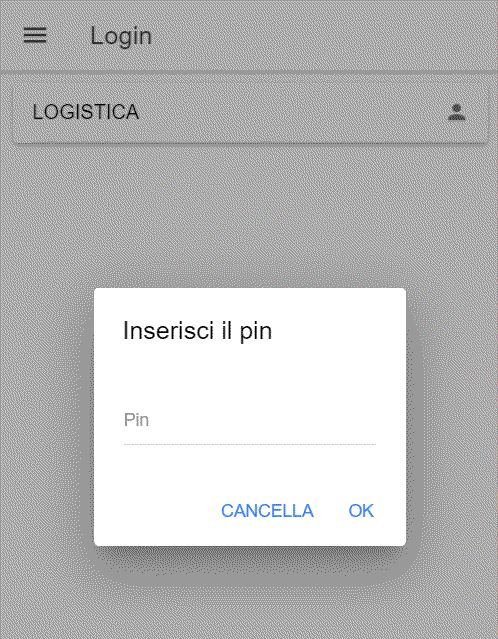Viewport: 498px width, 639px height.
Task: Tap the LOGISTICA label text
Action: tap(86, 112)
